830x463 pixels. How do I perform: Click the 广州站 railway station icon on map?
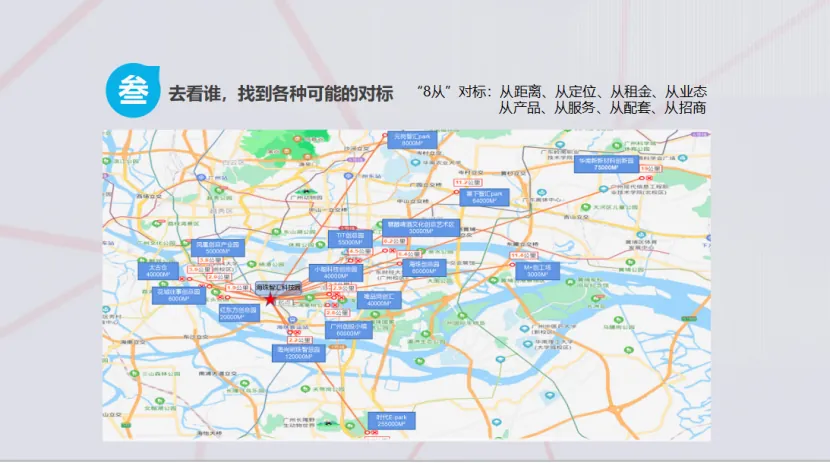click(x=201, y=178)
